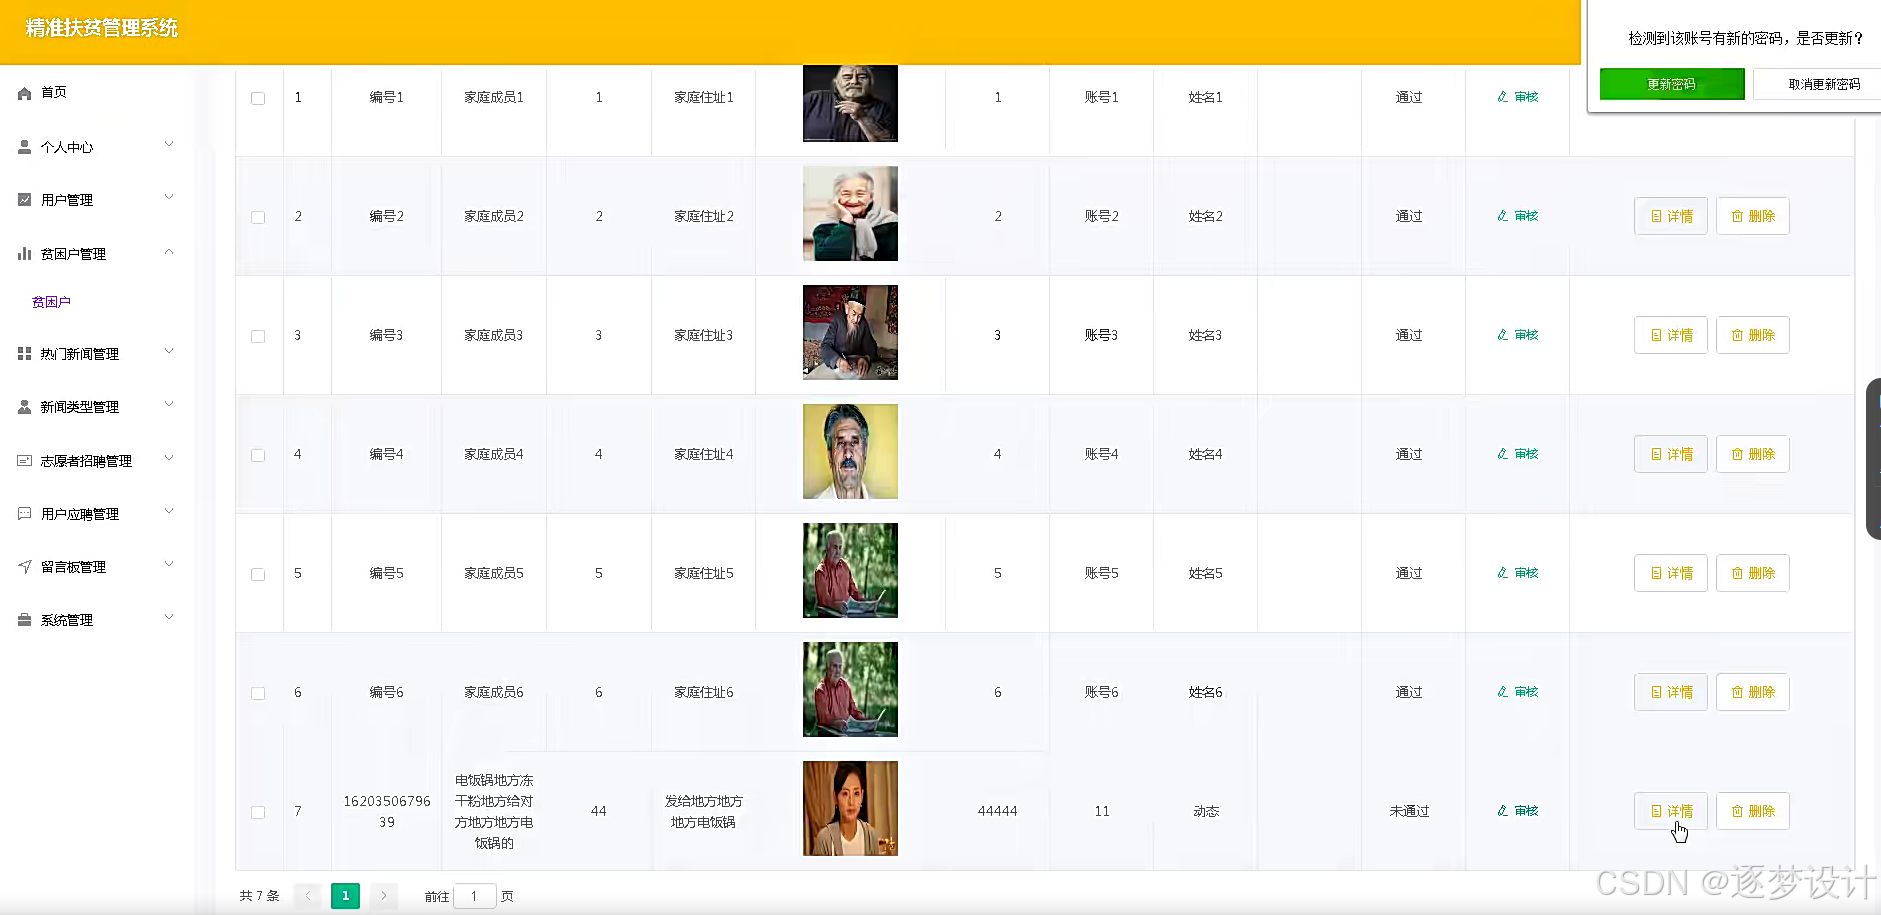Open the 个人中心 menu label

click(67, 147)
